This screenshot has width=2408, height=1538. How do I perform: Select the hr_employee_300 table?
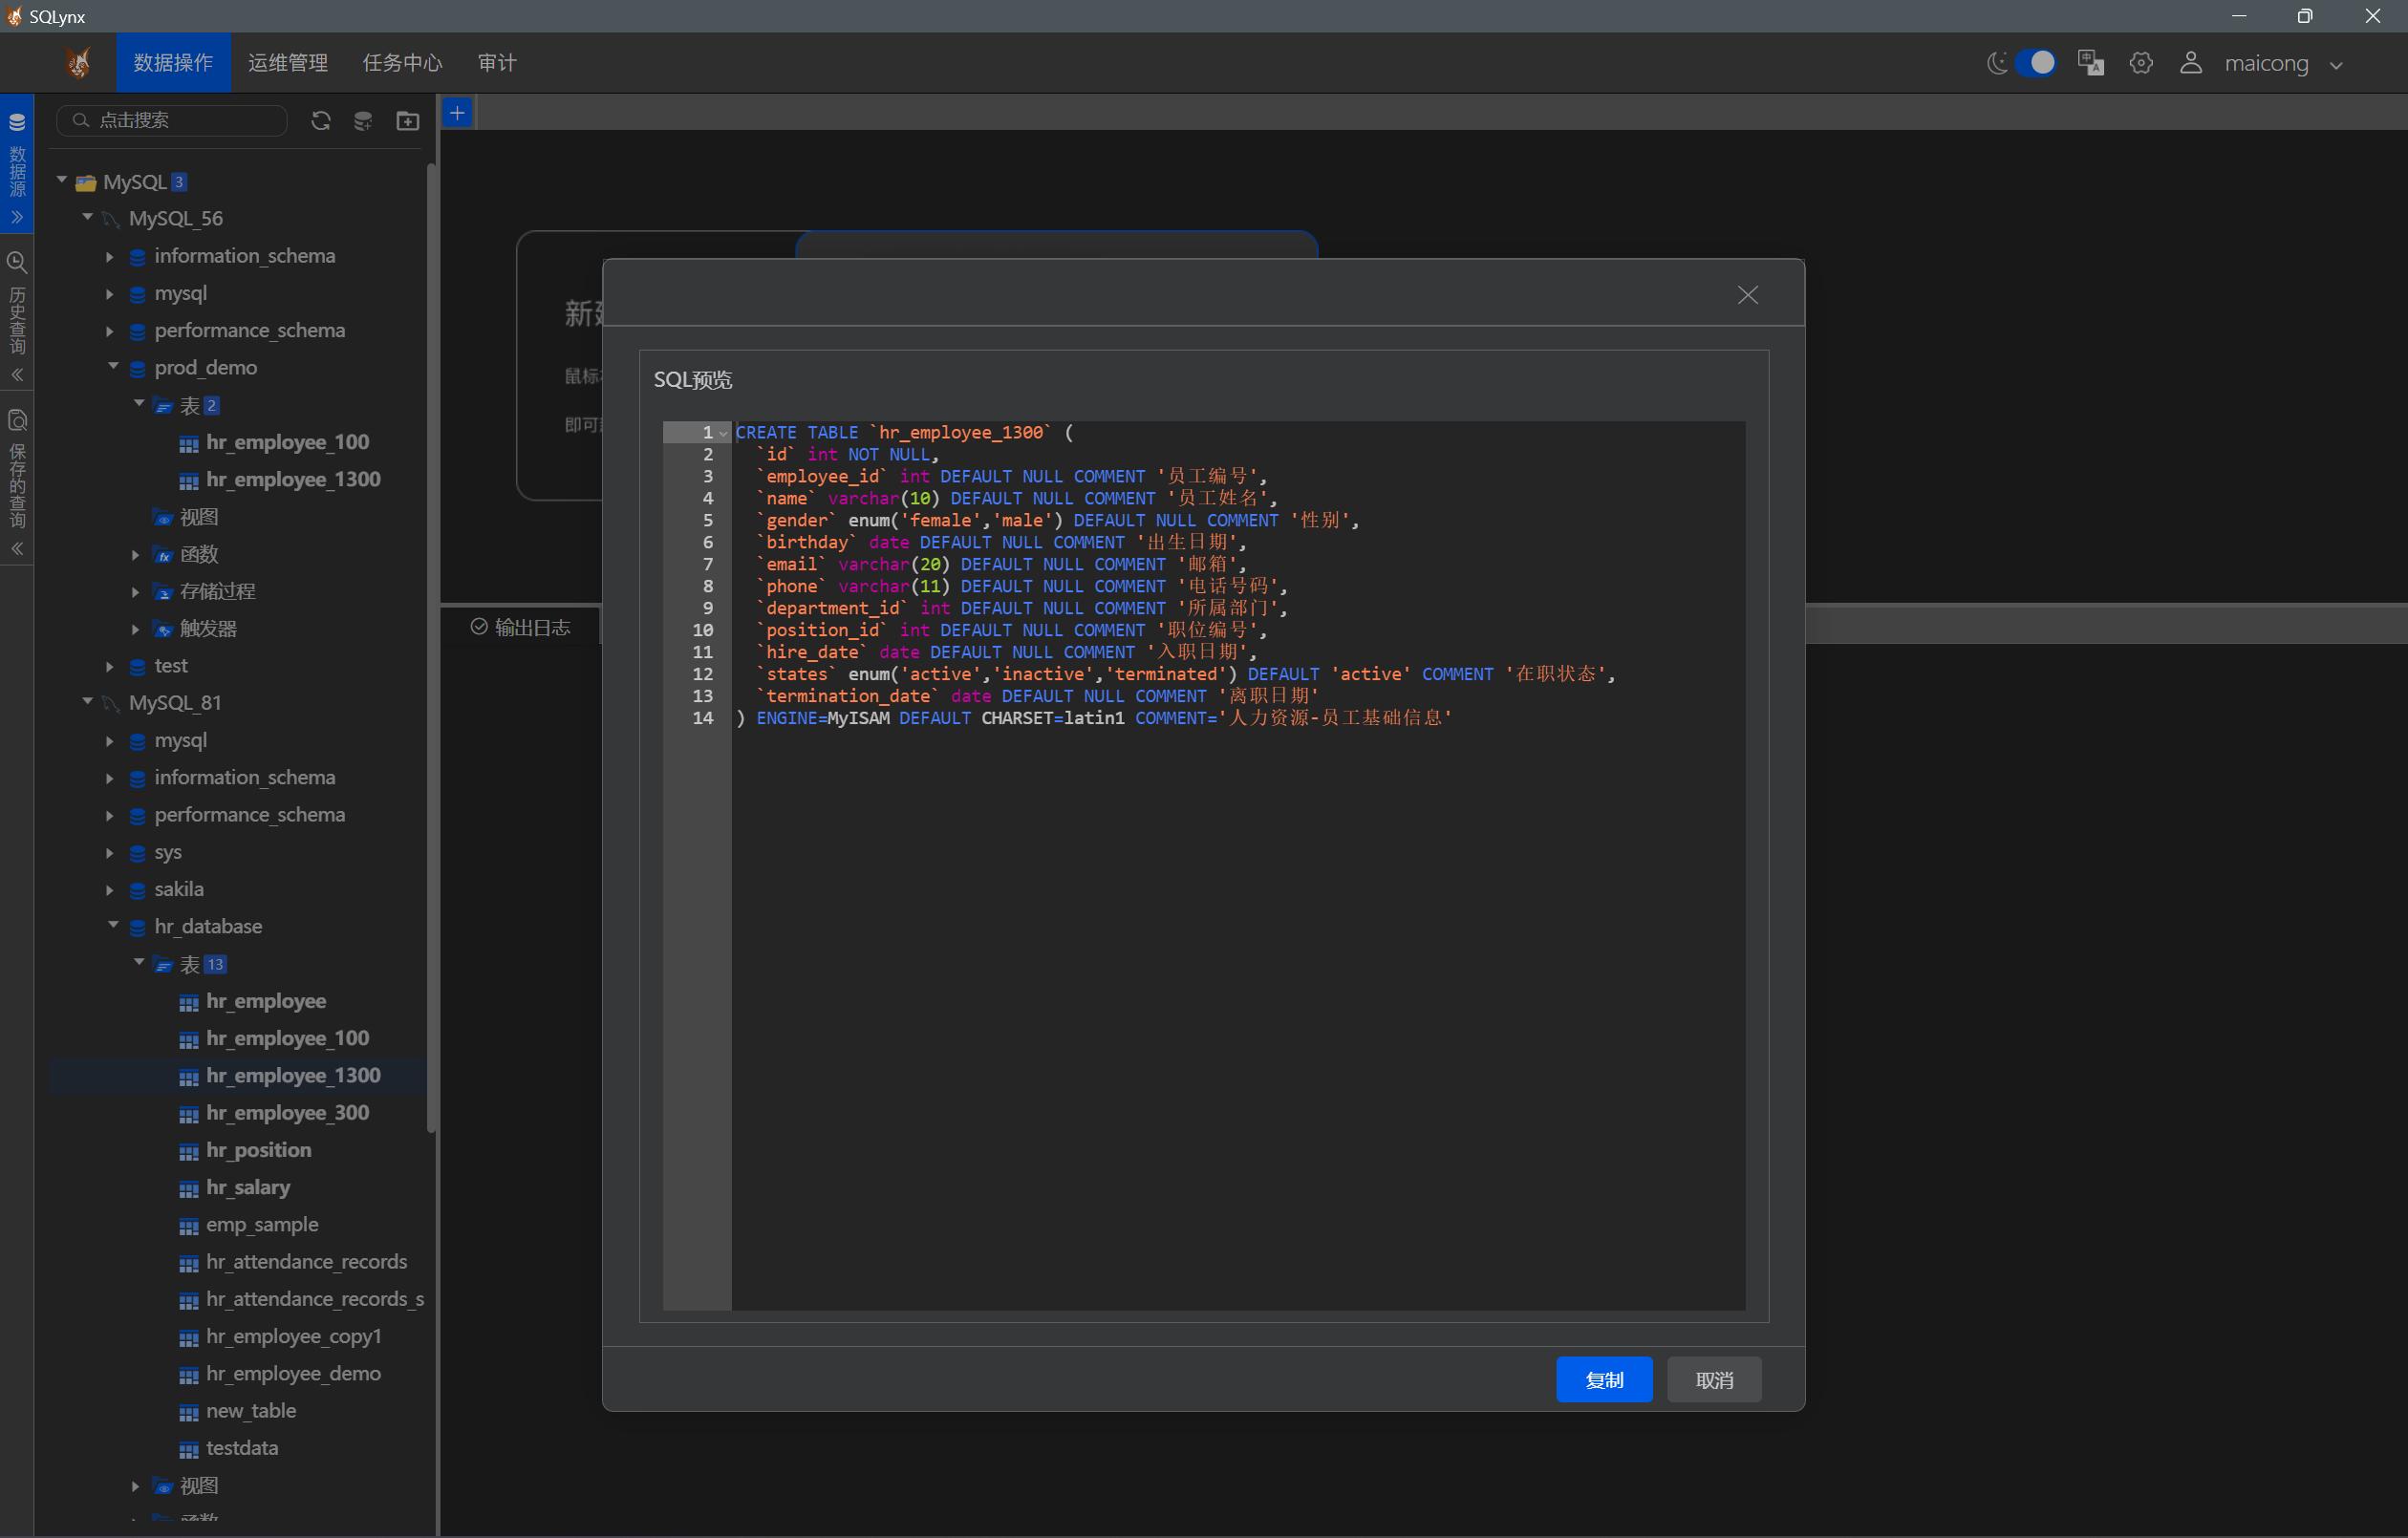[x=287, y=1113]
